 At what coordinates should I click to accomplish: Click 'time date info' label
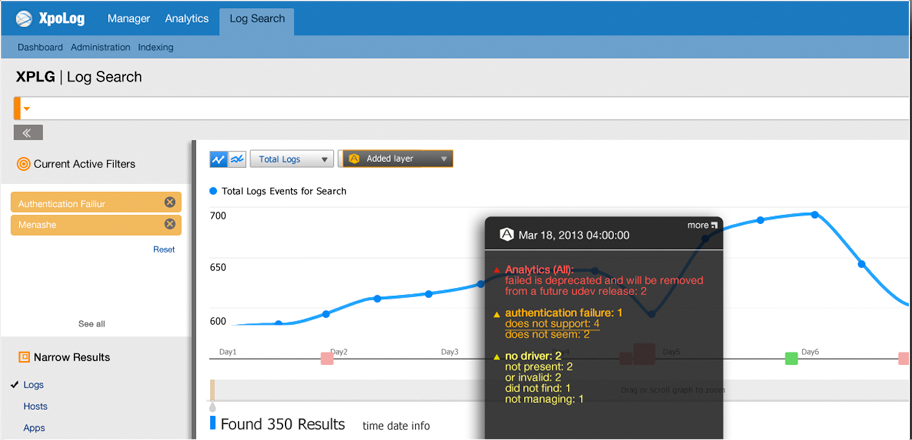click(x=396, y=426)
